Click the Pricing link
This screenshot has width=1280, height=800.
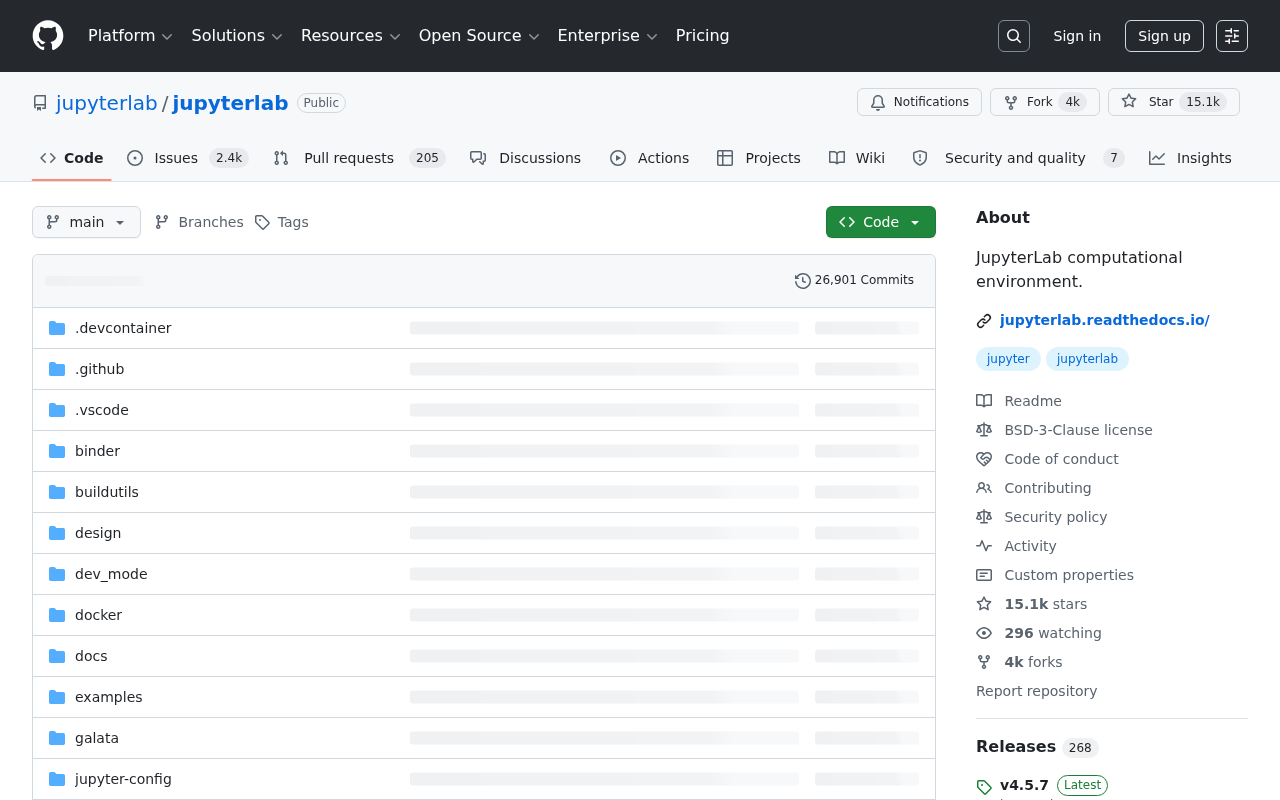(x=702, y=36)
